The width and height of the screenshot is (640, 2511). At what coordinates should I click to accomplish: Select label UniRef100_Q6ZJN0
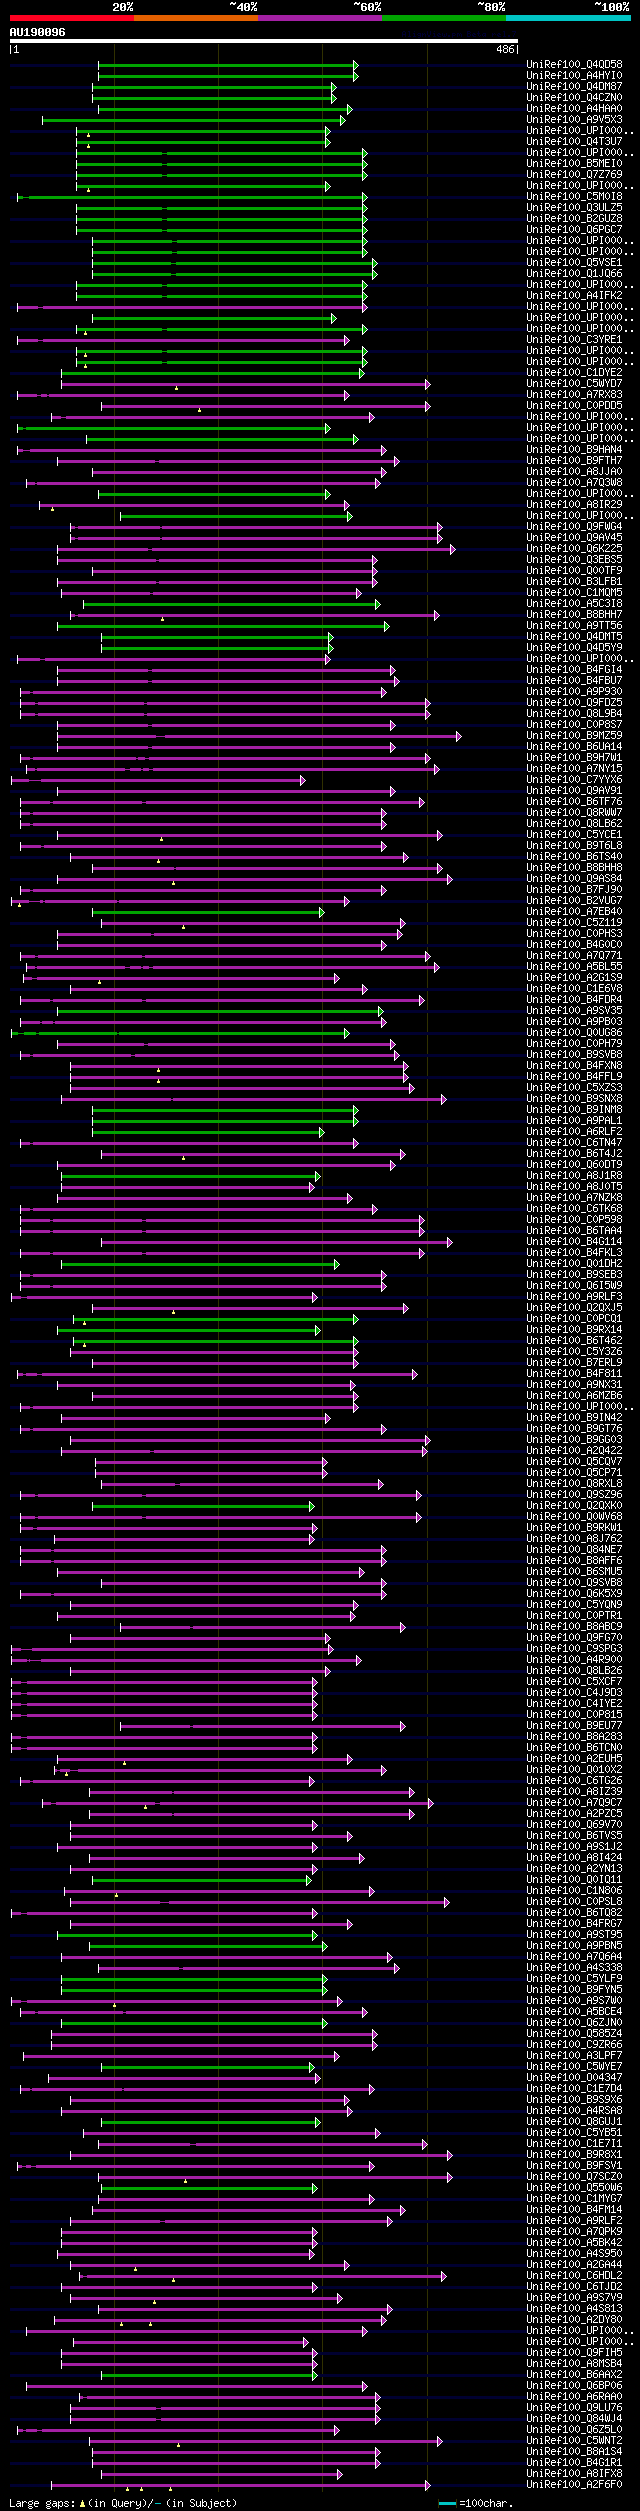[x=574, y=2023]
